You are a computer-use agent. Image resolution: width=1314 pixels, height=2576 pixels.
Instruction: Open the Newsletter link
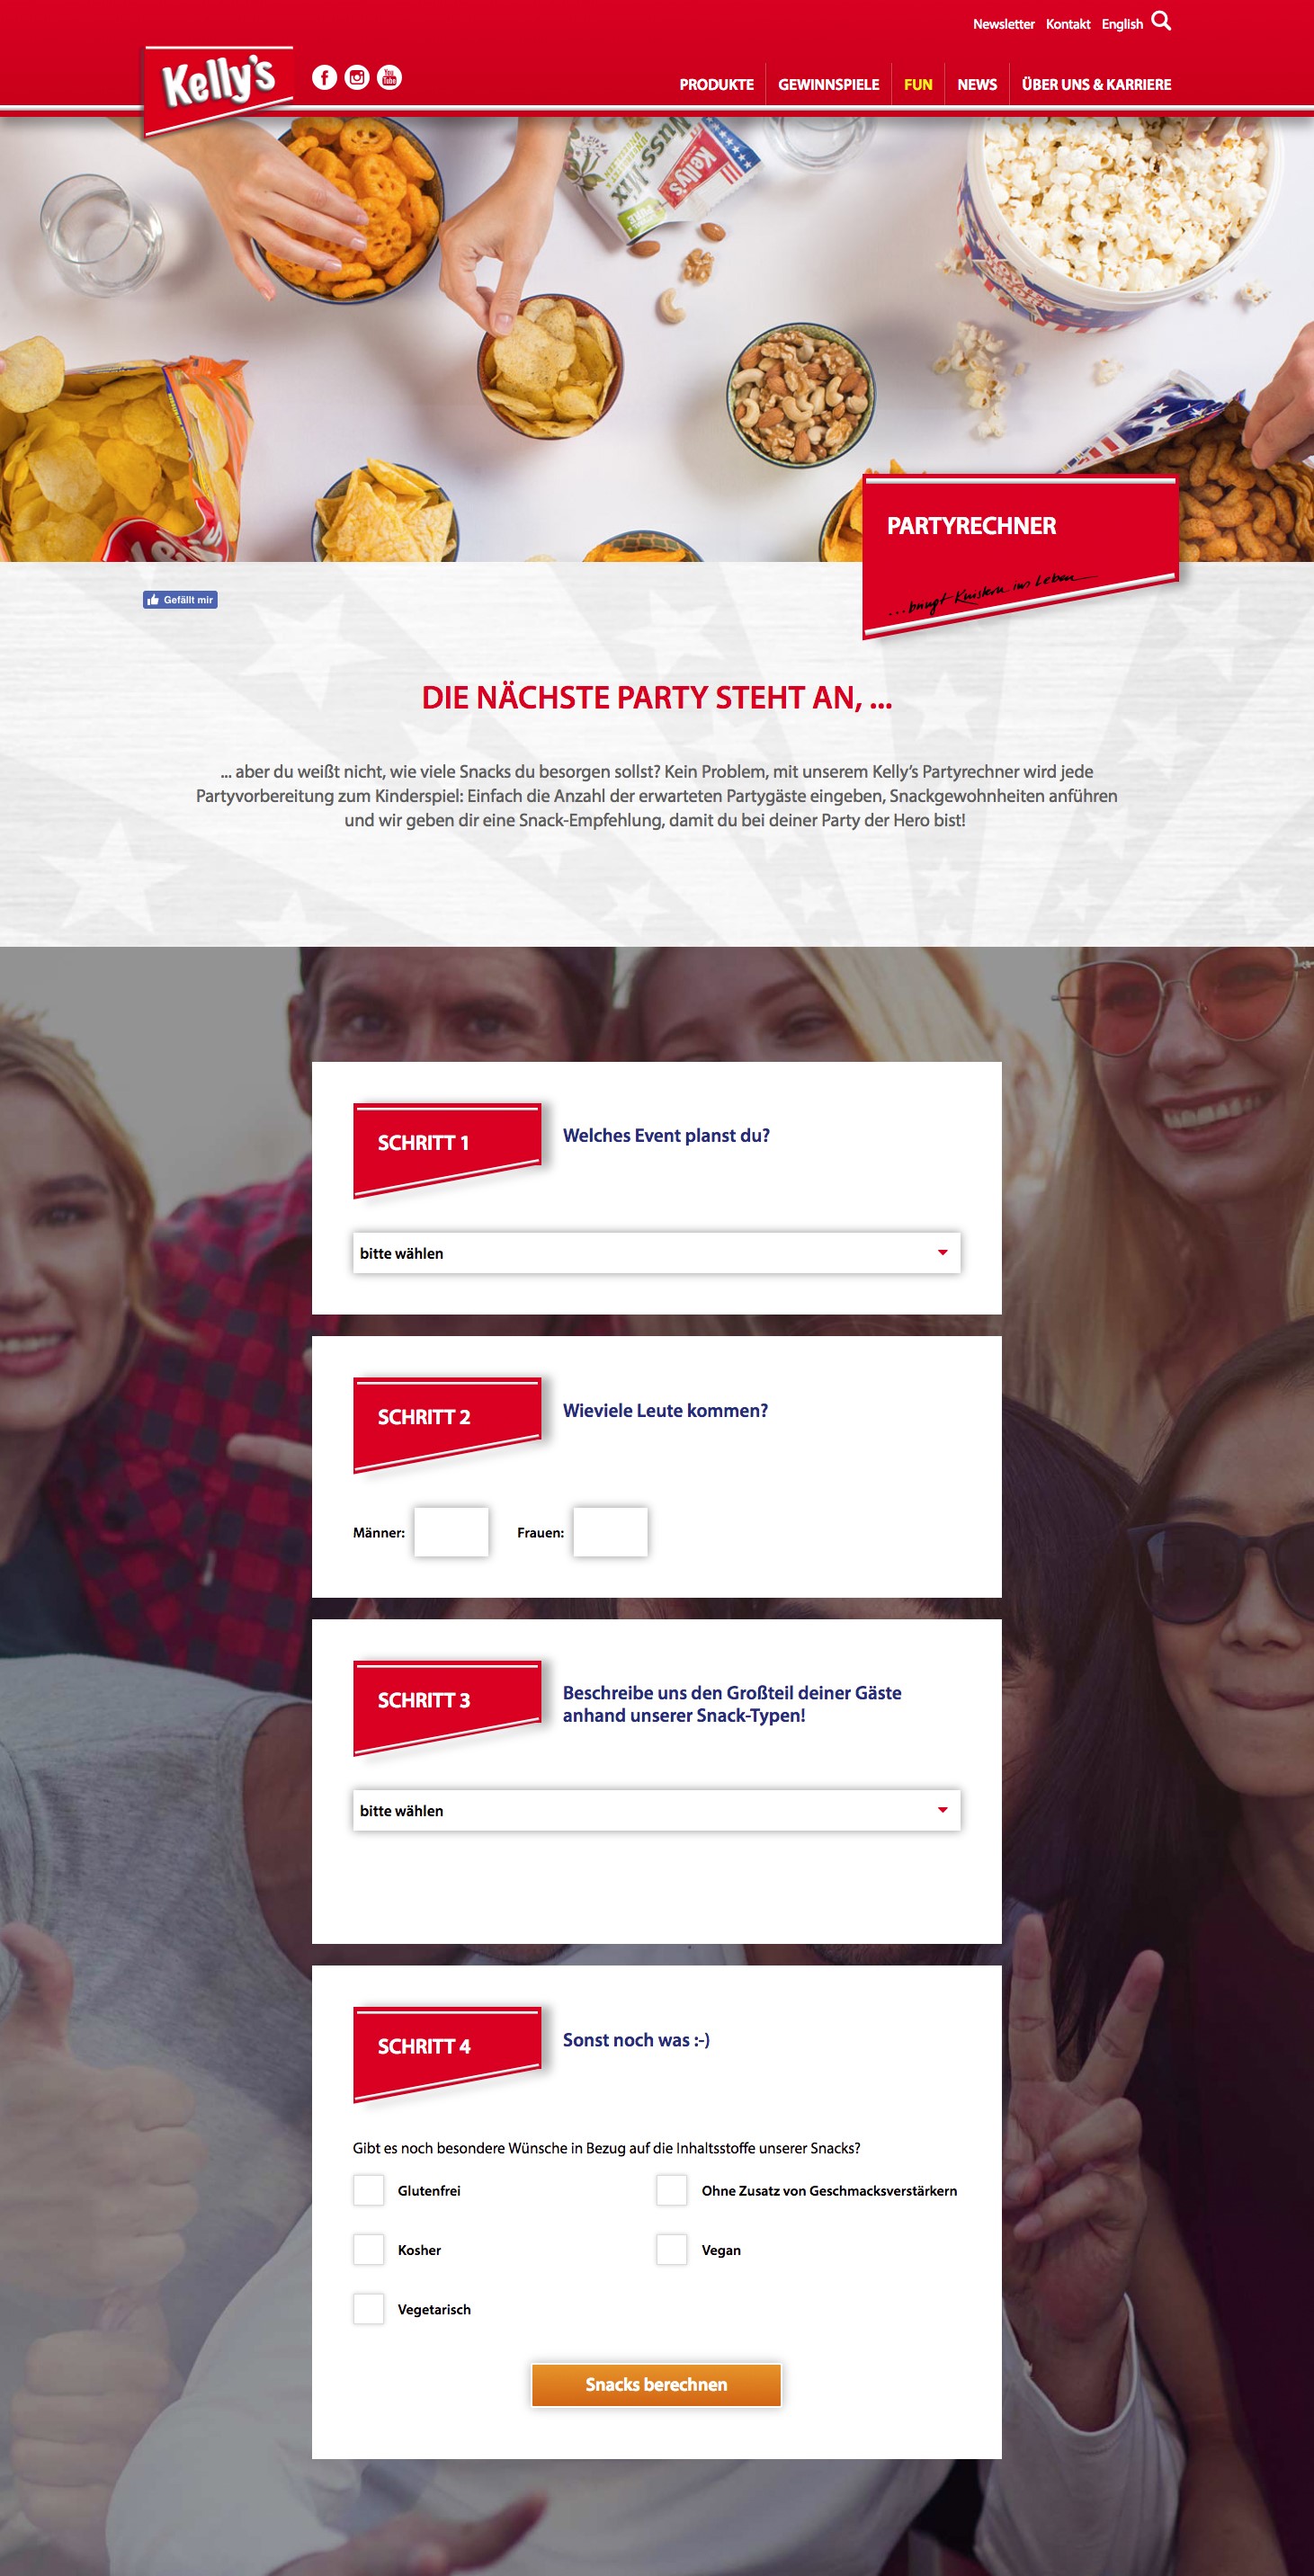point(1003,24)
